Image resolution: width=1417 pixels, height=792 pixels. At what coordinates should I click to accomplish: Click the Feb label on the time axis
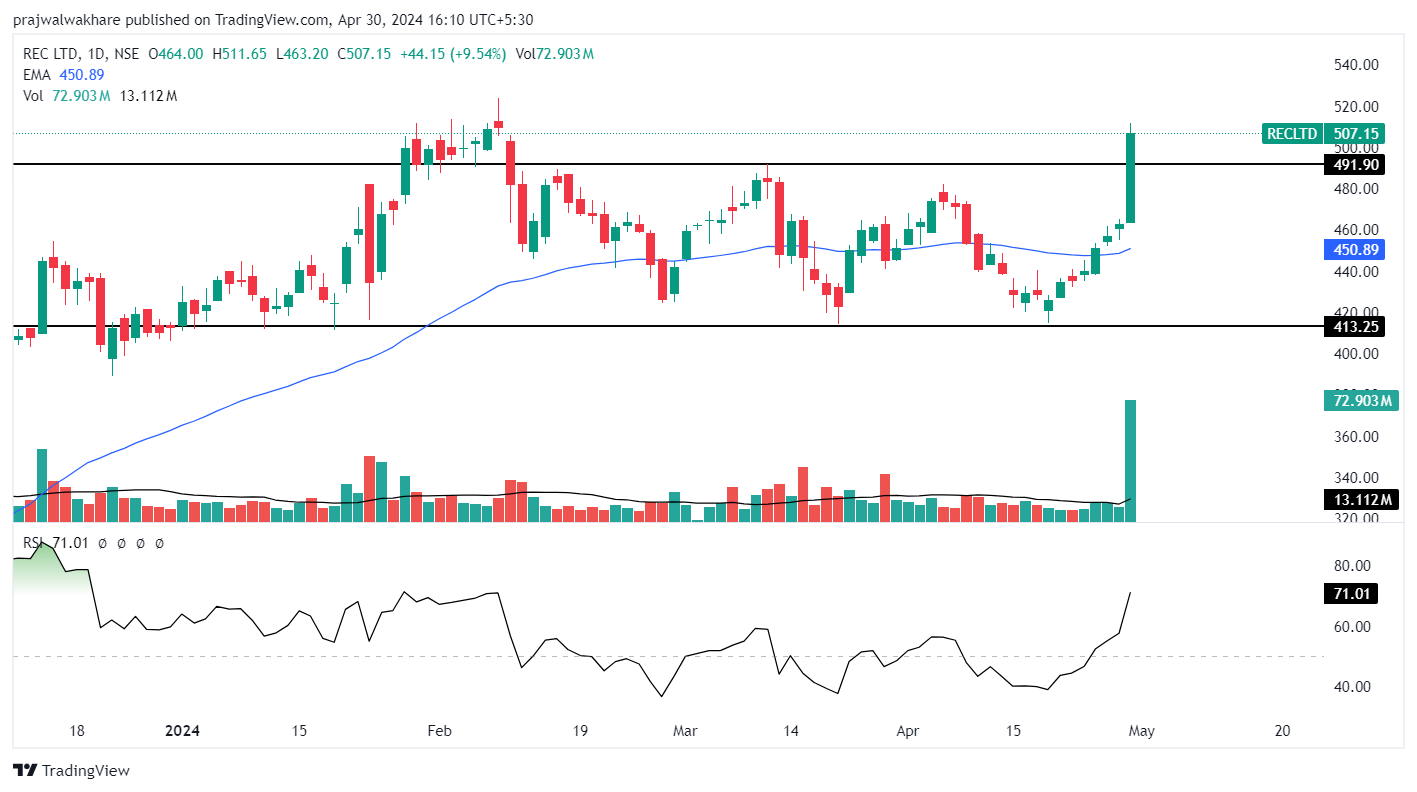tap(439, 731)
